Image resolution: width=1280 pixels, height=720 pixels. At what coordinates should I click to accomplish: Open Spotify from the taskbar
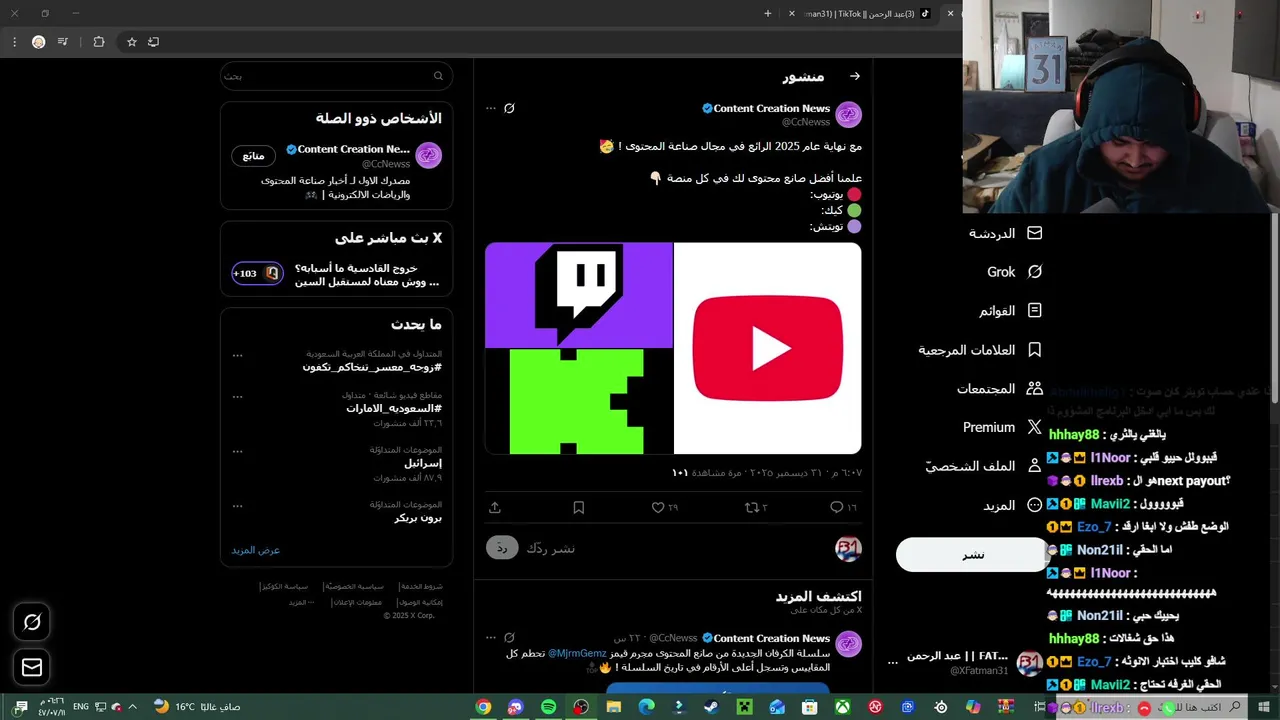(548, 707)
